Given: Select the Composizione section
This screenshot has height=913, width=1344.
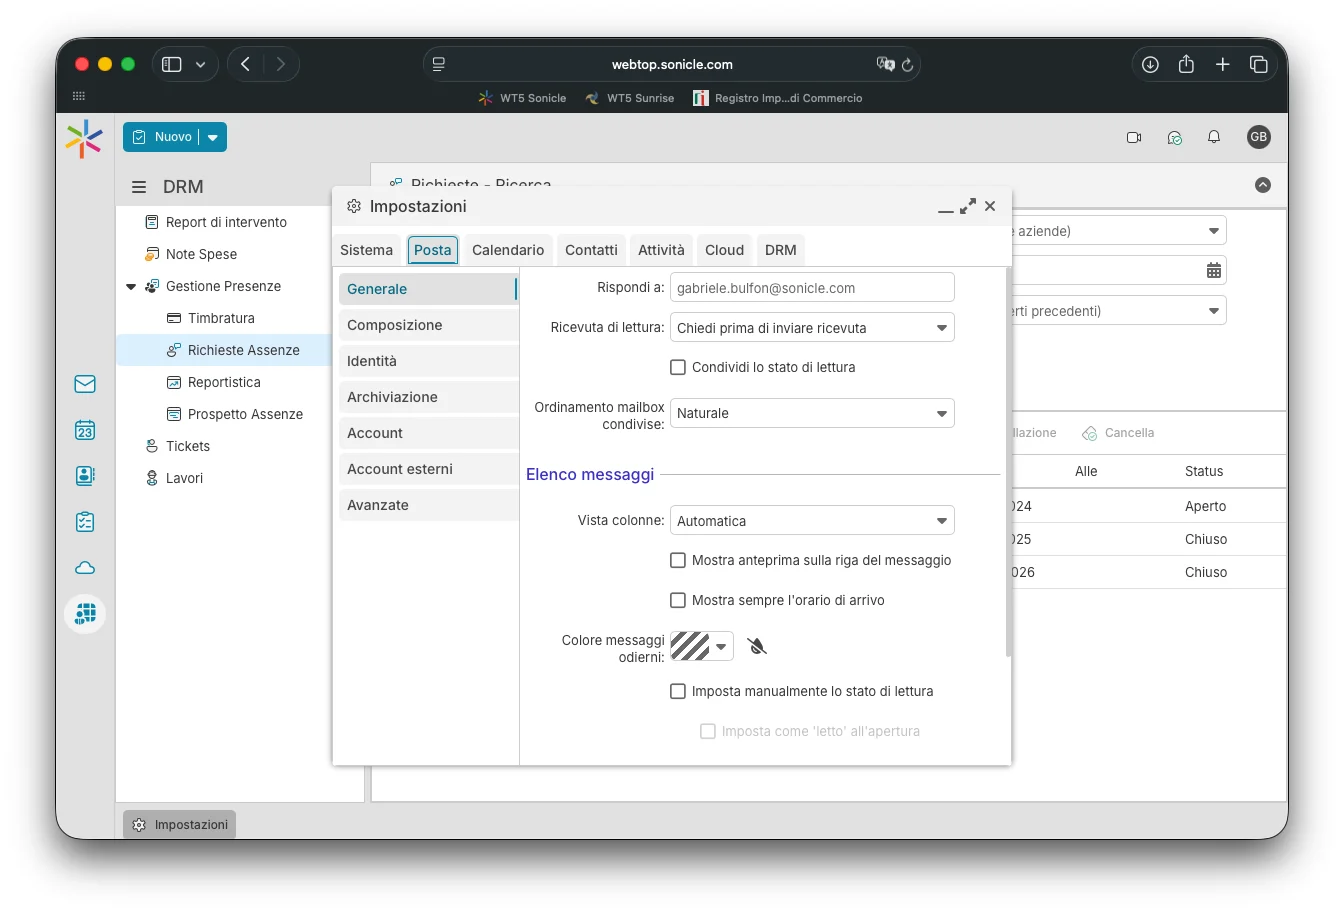Looking at the screenshot, I should coord(428,325).
